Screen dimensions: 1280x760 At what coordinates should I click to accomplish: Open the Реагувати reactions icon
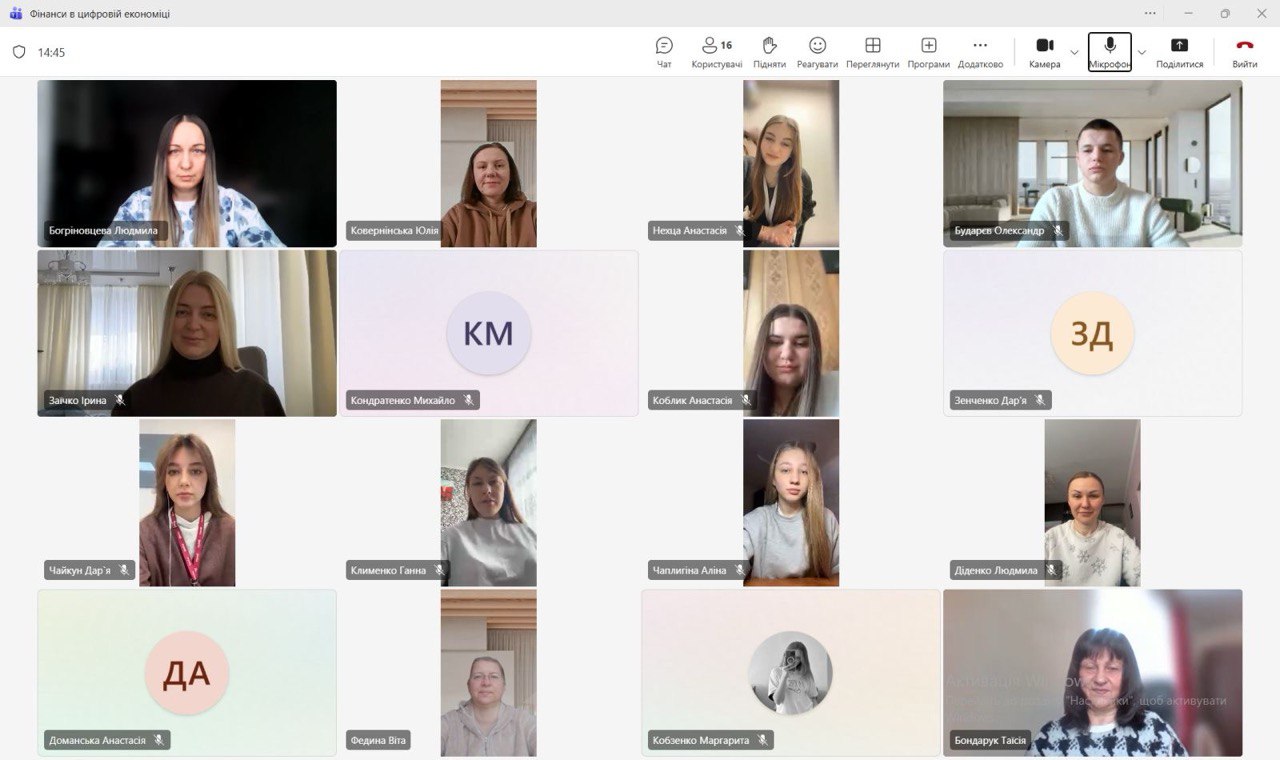[x=817, y=52]
